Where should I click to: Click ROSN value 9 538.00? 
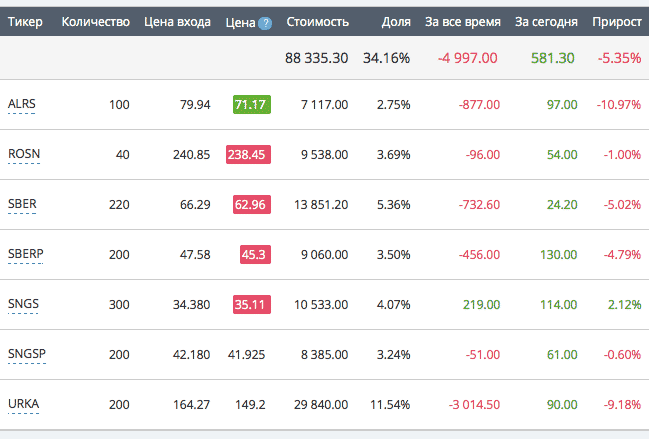[x=324, y=154]
